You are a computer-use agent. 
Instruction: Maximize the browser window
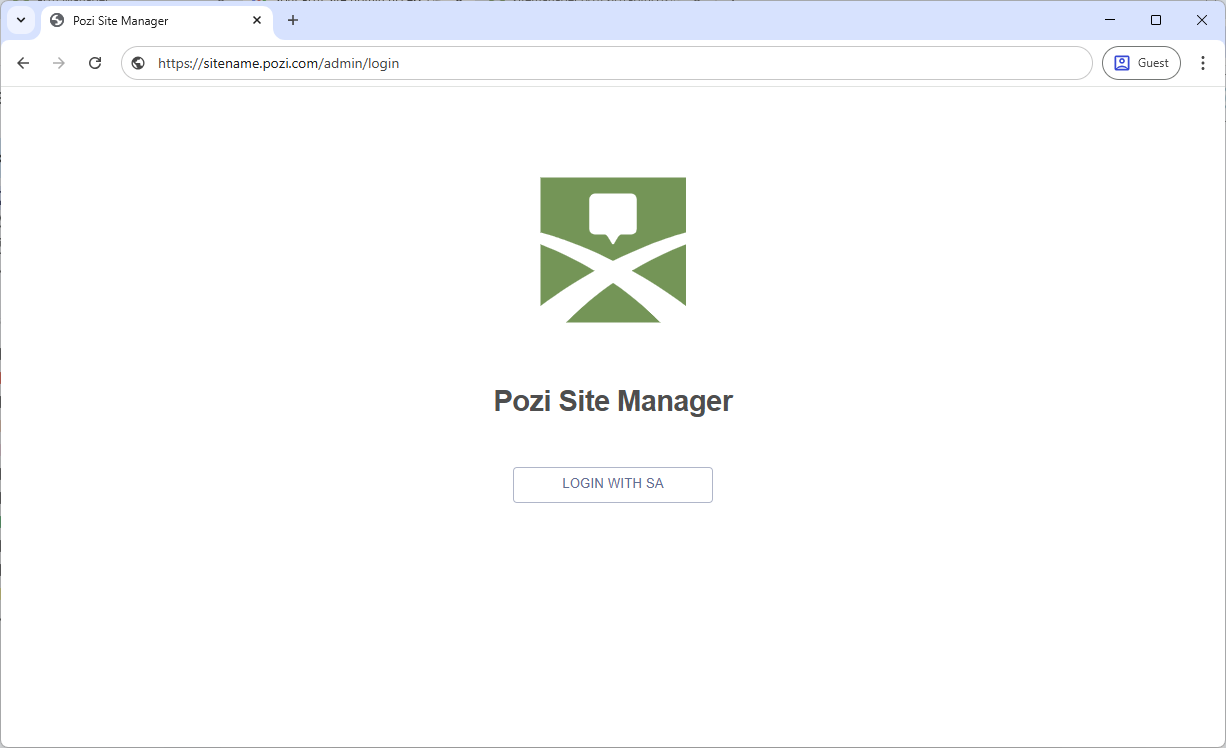pyautogui.click(x=1156, y=20)
